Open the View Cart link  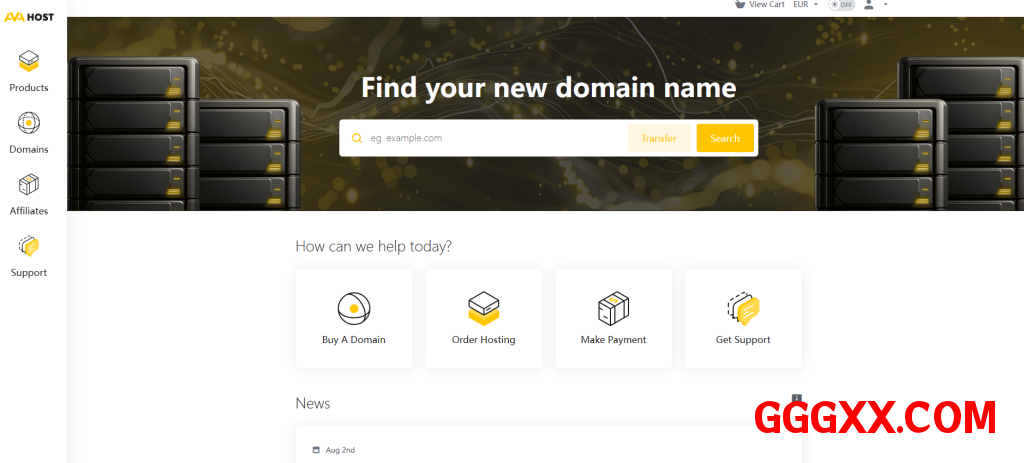click(x=766, y=5)
